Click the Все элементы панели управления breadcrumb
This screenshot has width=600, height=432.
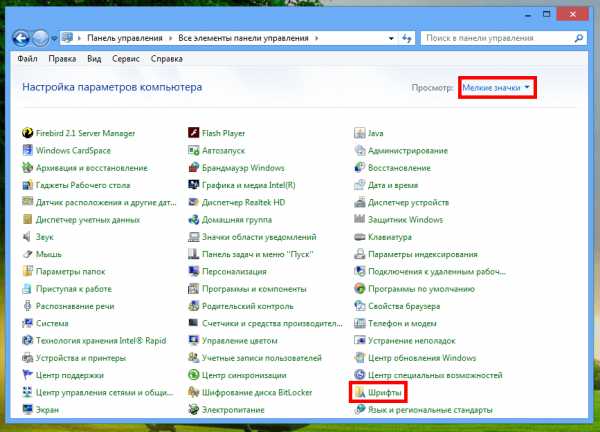(243, 38)
